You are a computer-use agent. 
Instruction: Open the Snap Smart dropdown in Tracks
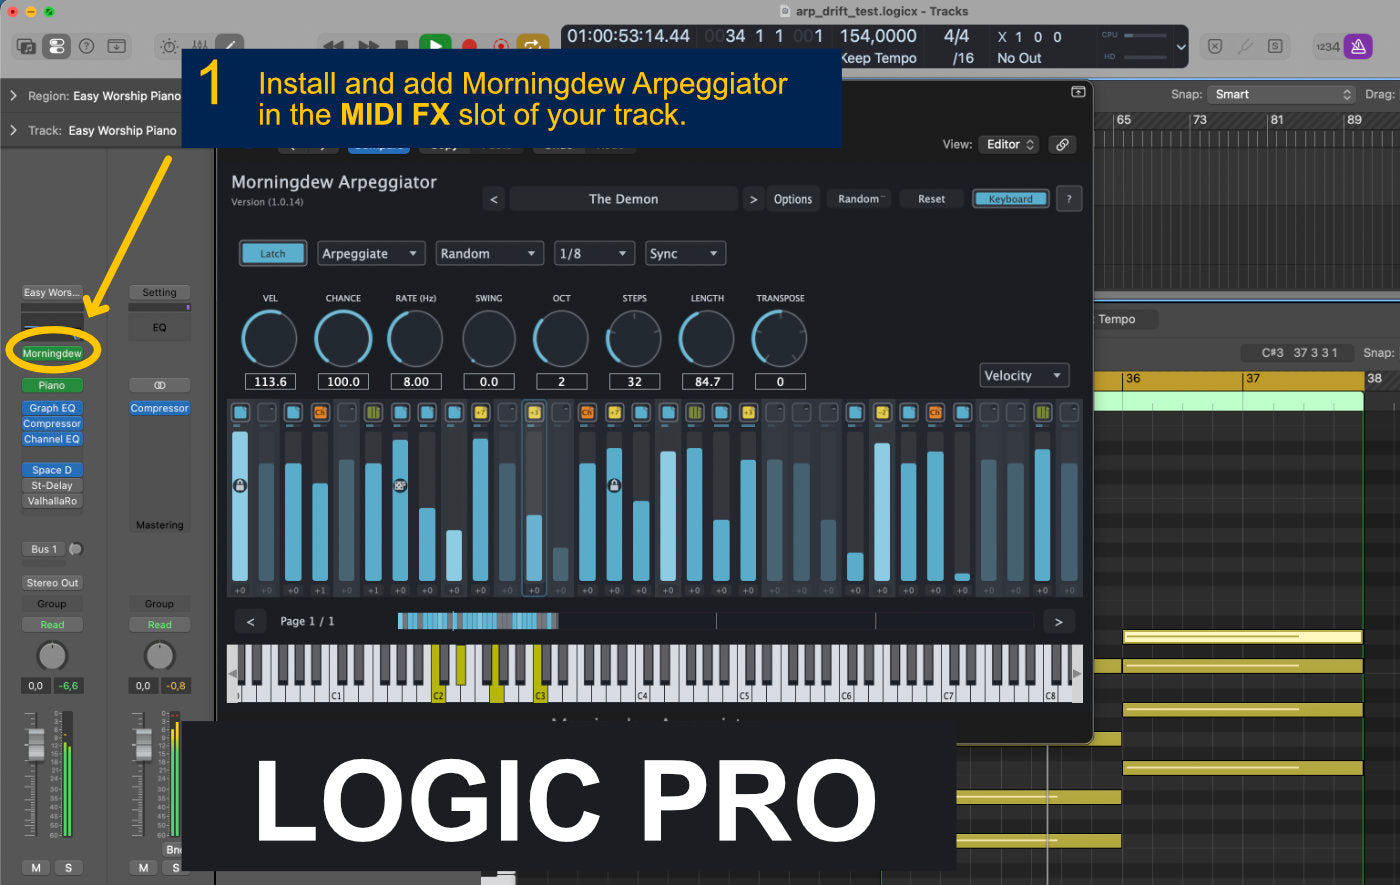coord(1281,94)
